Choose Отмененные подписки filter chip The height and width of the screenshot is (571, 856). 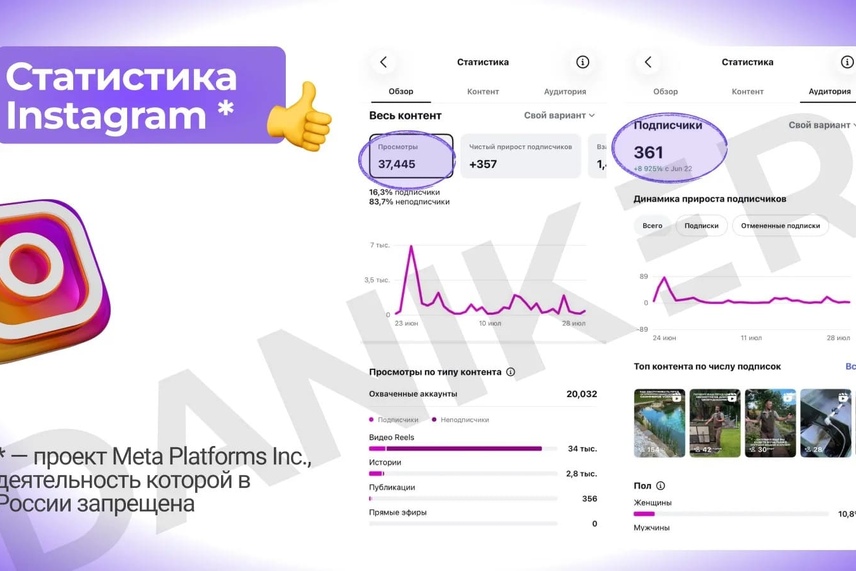pyautogui.click(x=780, y=225)
